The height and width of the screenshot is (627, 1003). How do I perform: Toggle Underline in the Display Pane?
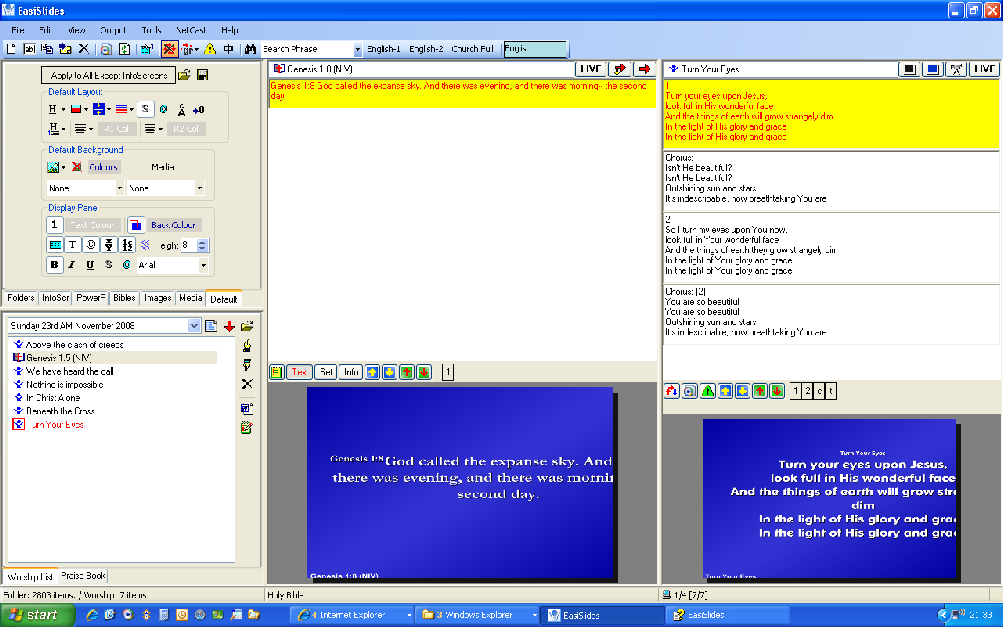tap(91, 265)
